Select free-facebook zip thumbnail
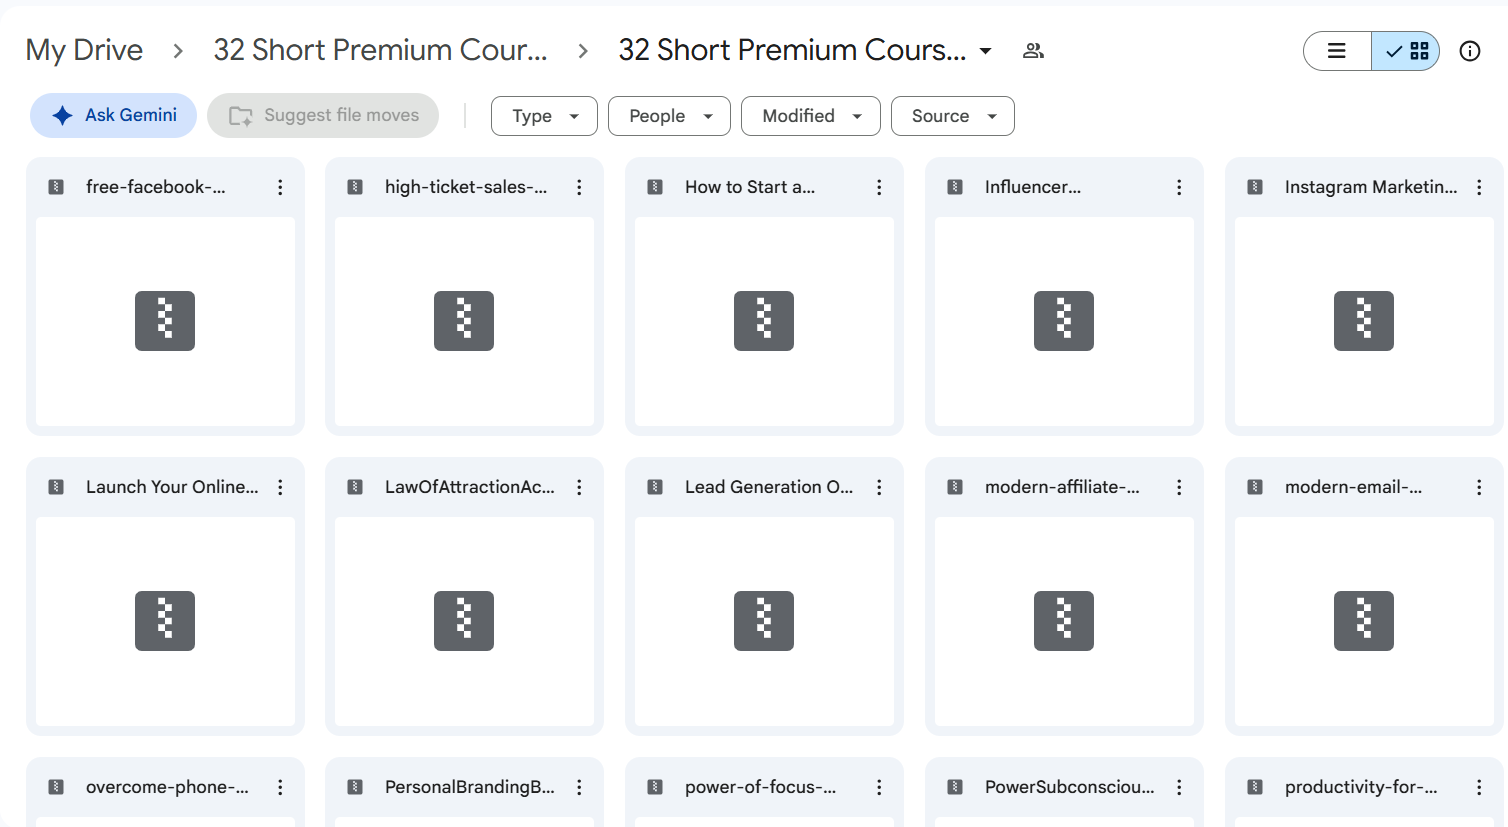 (165, 321)
